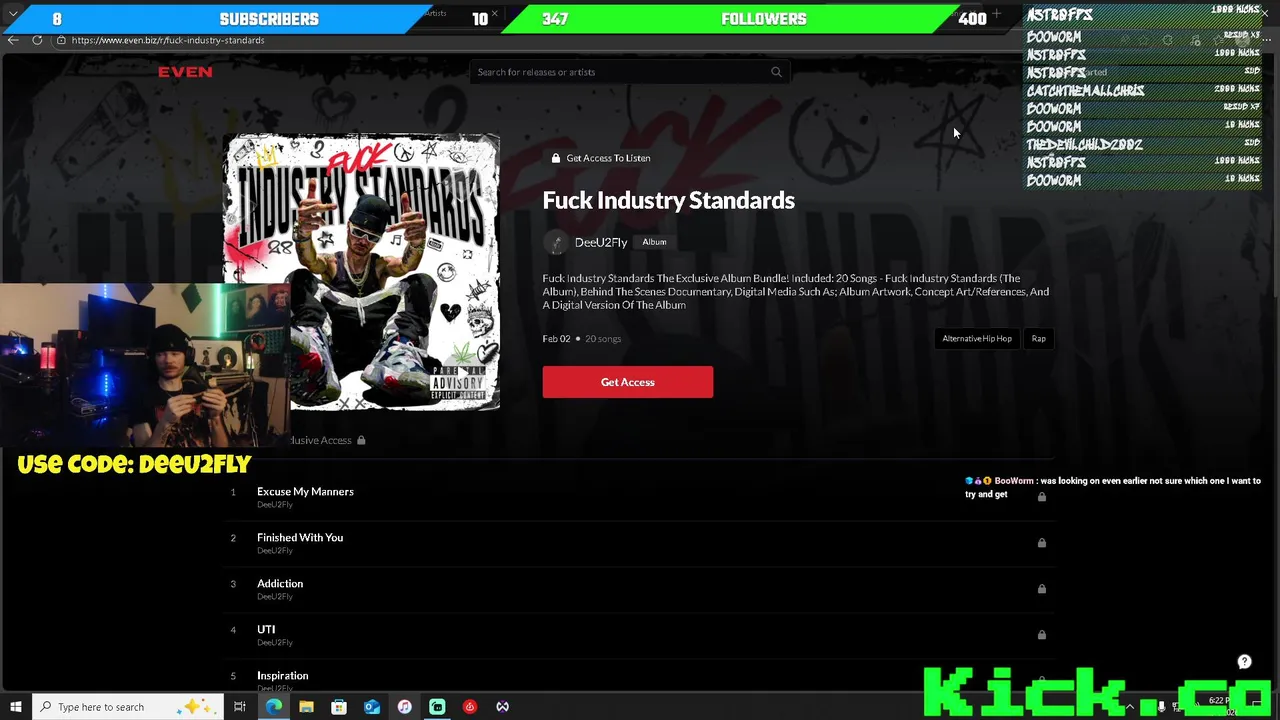Click DeeU2Fly under the Addiction track
The height and width of the screenshot is (720, 1280).
tap(274, 597)
